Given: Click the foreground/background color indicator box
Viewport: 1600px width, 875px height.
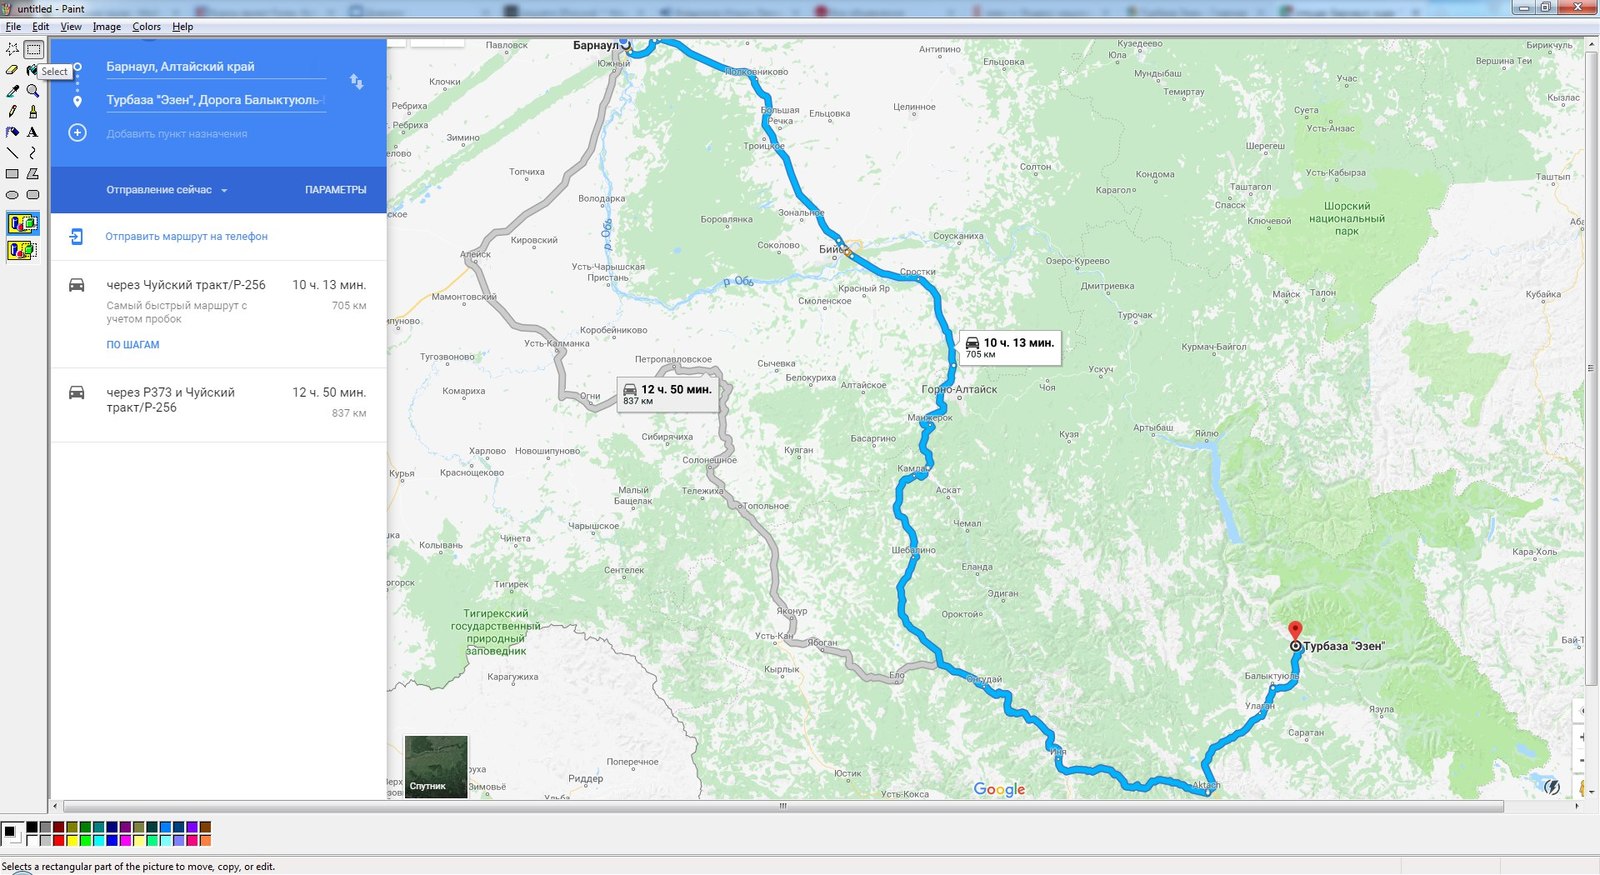Looking at the screenshot, I should pos(12,833).
